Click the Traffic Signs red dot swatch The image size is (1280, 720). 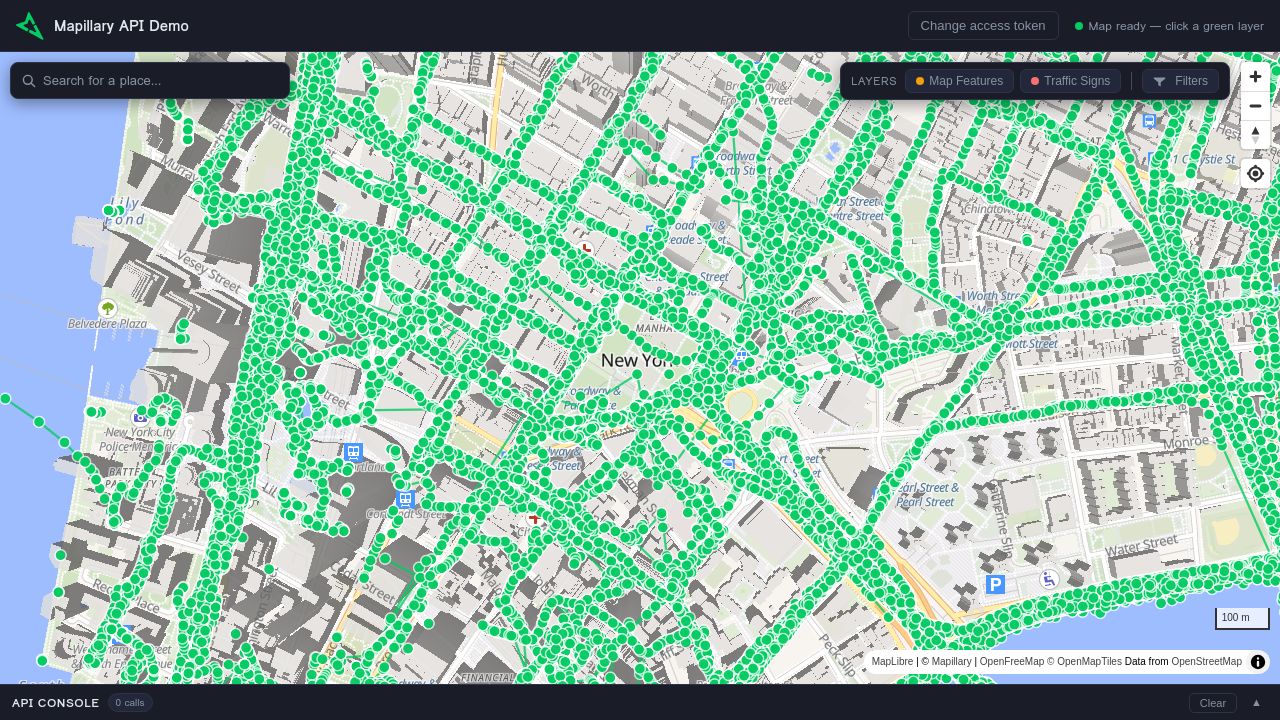pyautogui.click(x=1035, y=81)
